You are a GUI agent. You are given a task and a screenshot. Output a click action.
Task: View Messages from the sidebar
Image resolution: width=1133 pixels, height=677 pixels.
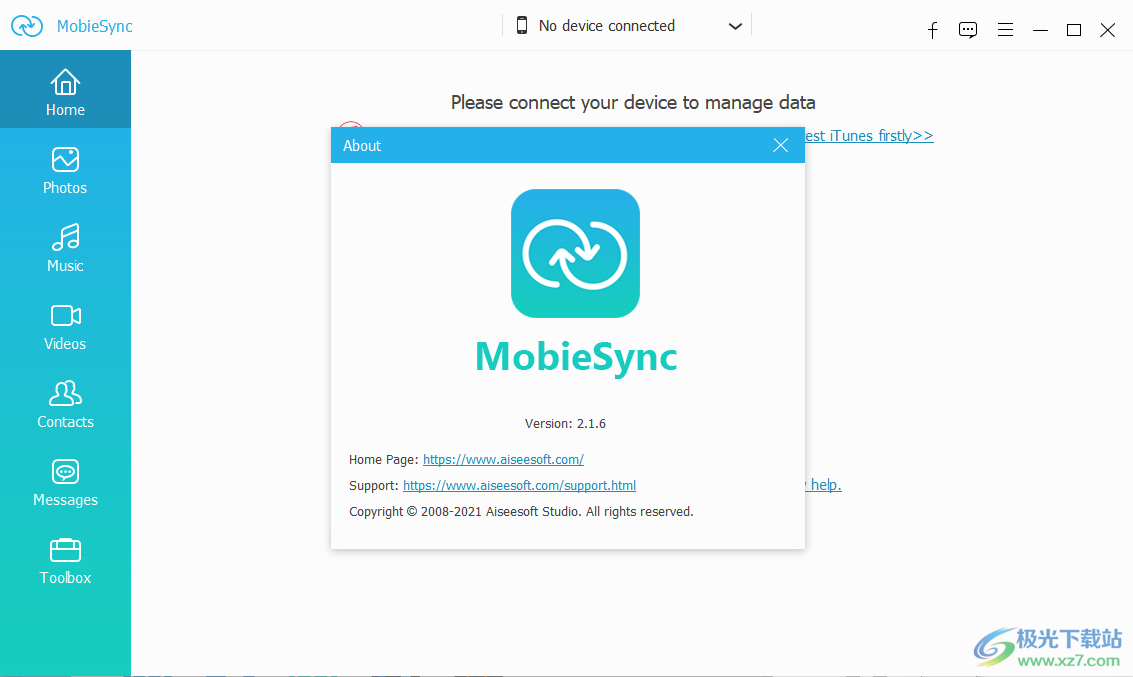pos(65,479)
